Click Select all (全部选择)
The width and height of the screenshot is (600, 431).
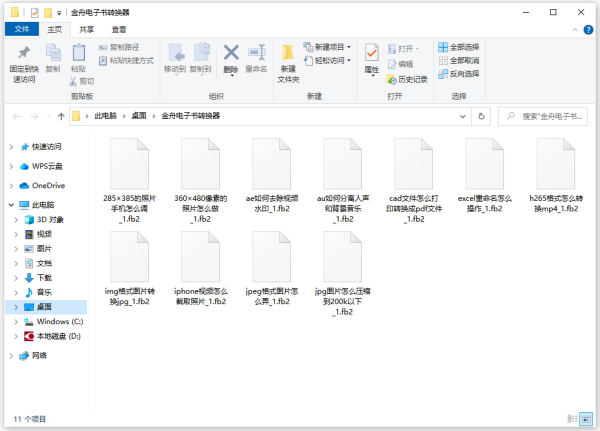point(459,47)
